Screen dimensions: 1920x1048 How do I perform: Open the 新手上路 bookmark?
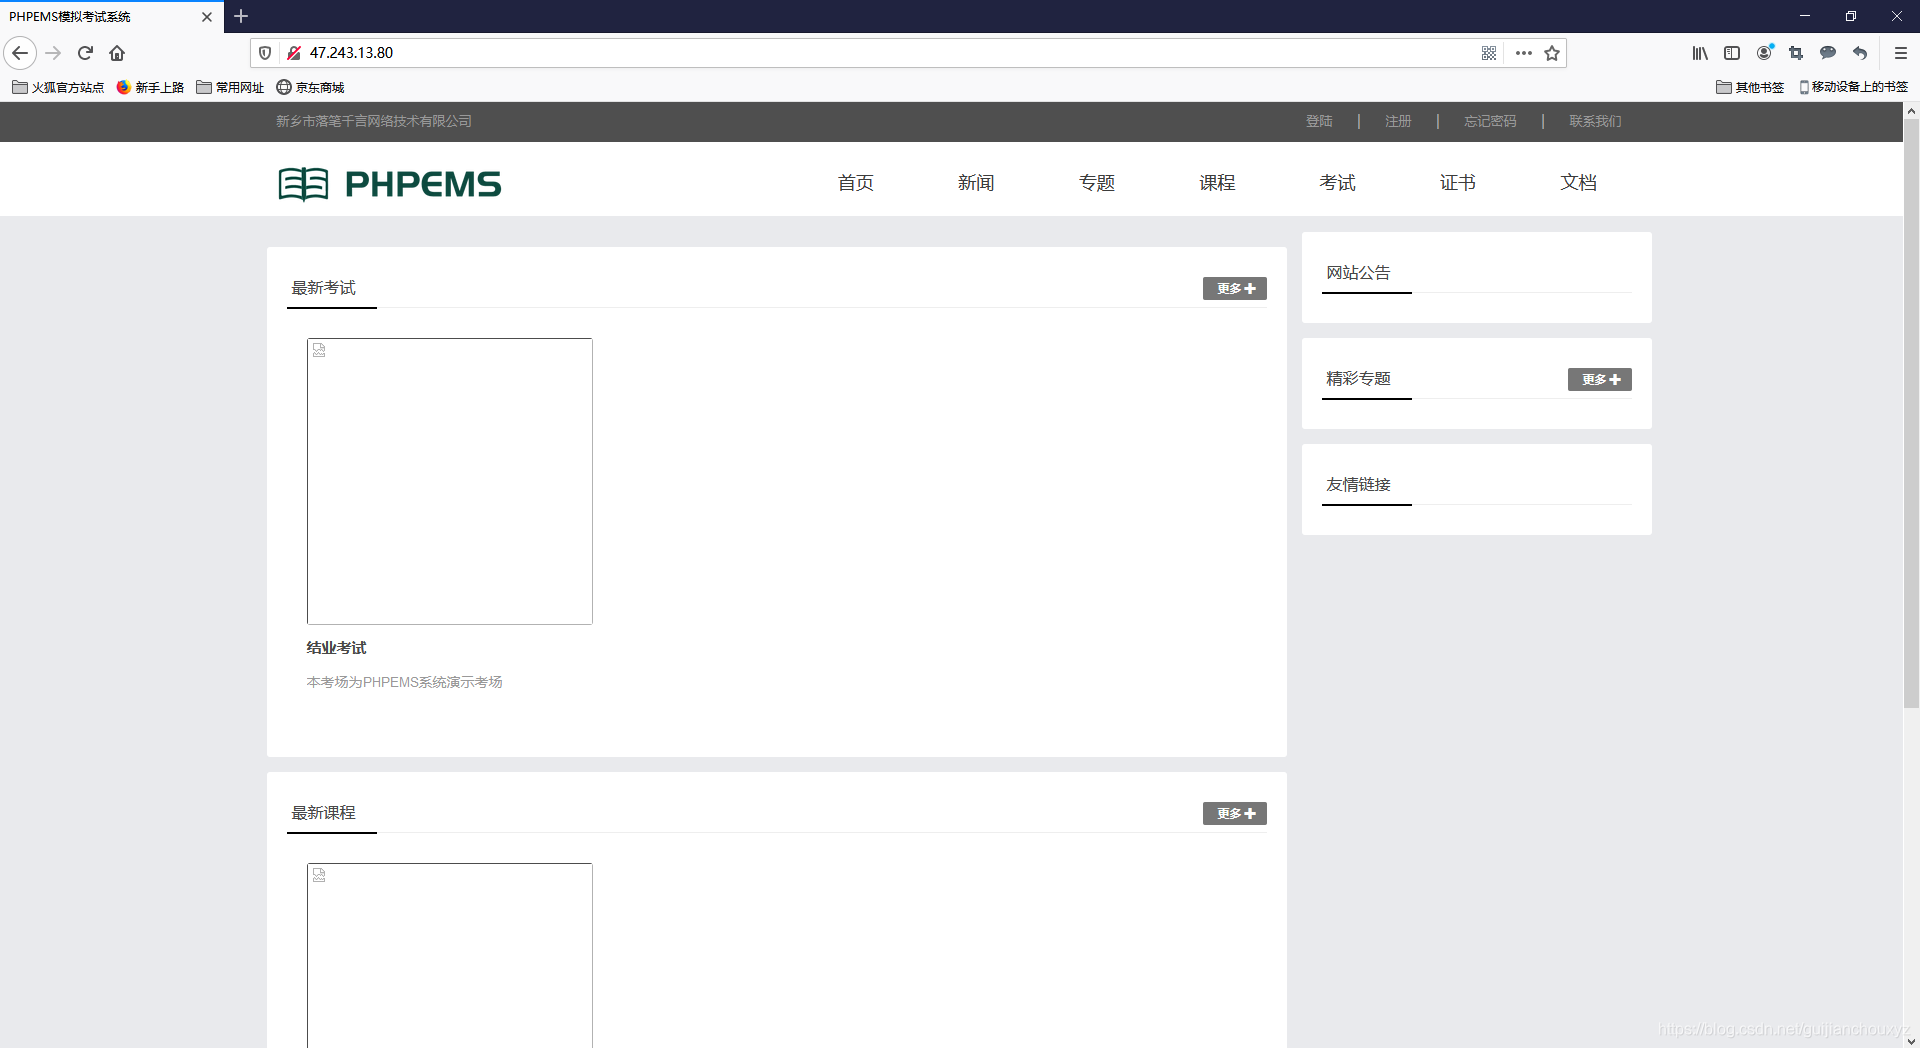click(x=150, y=87)
